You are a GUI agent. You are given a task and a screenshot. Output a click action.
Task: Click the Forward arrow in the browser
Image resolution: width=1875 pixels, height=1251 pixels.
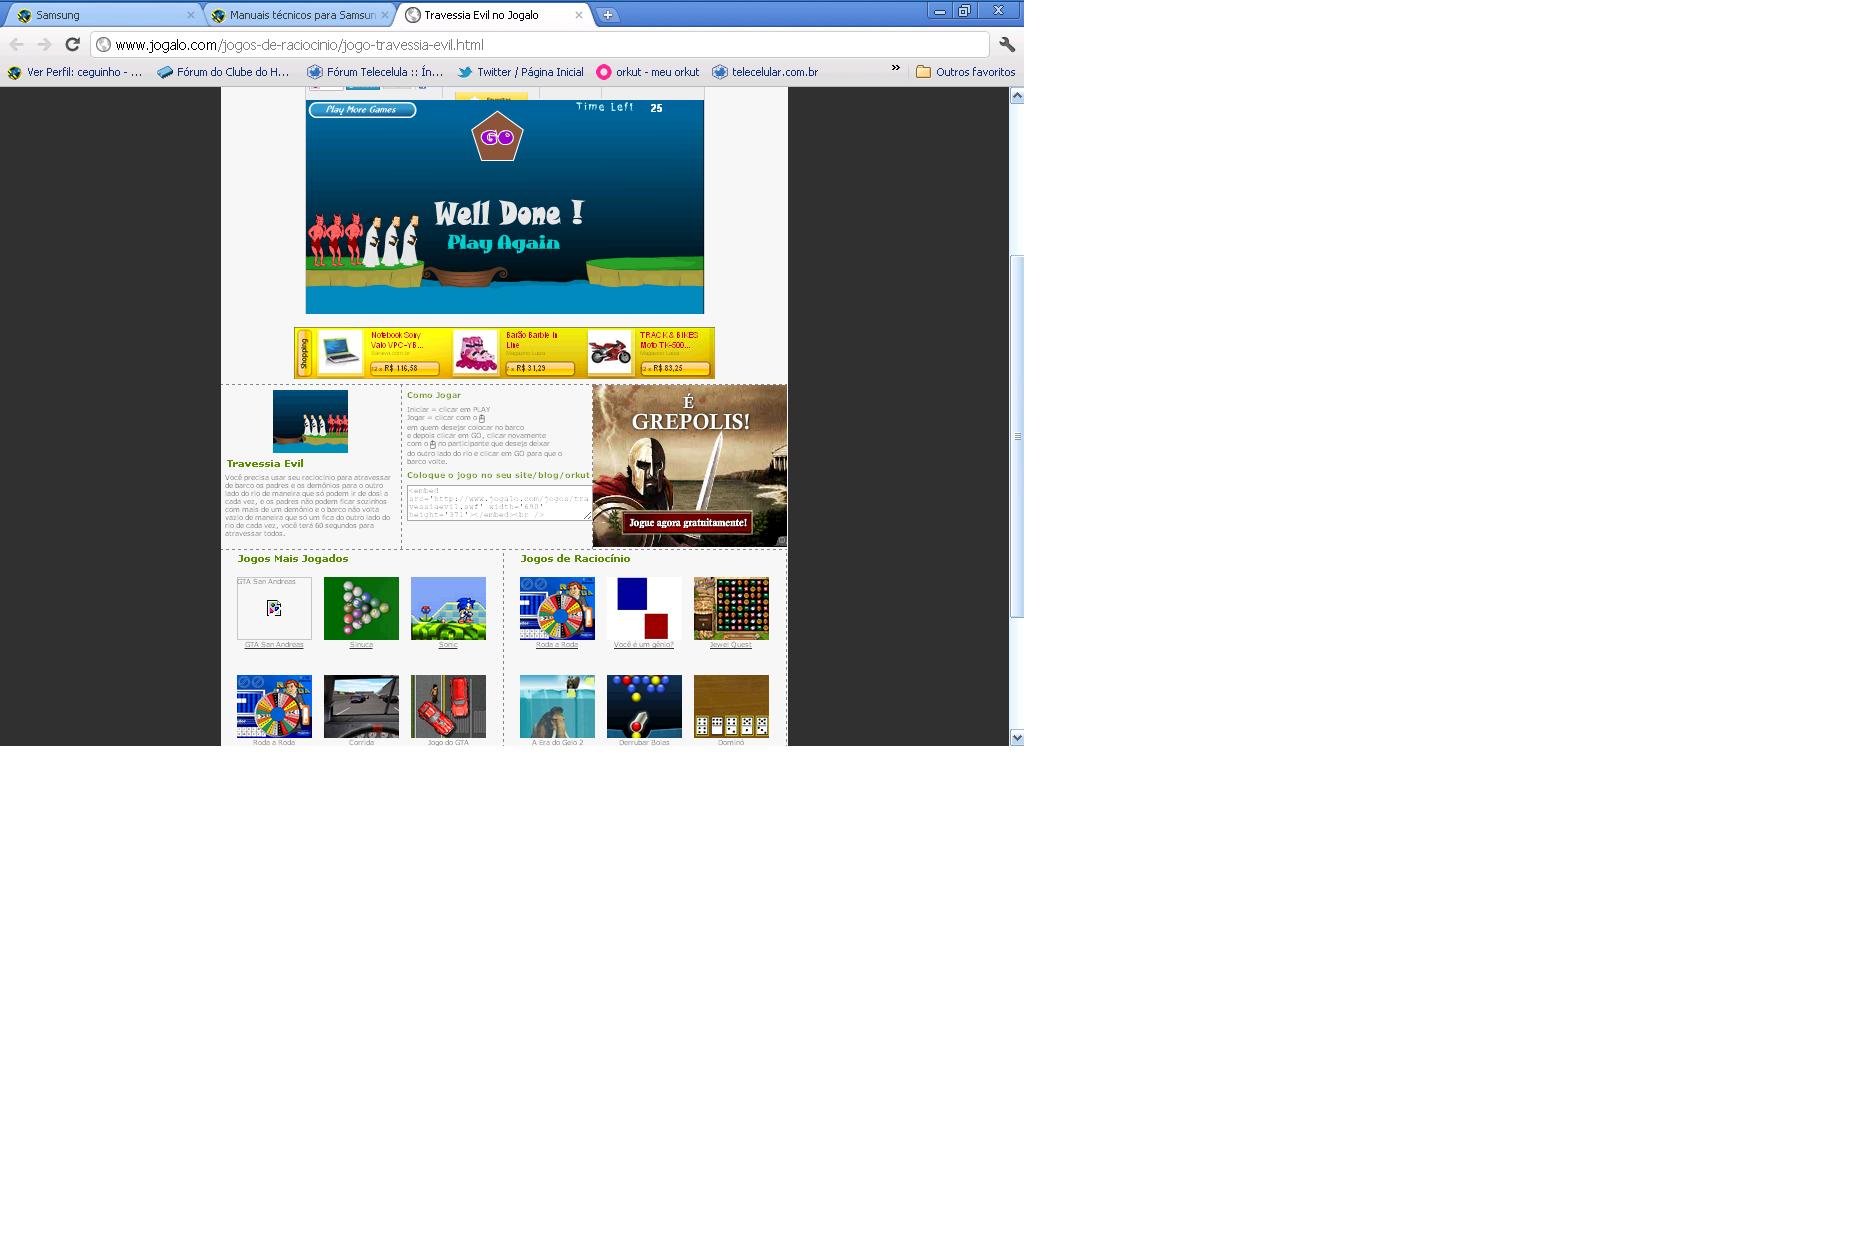click(x=44, y=44)
